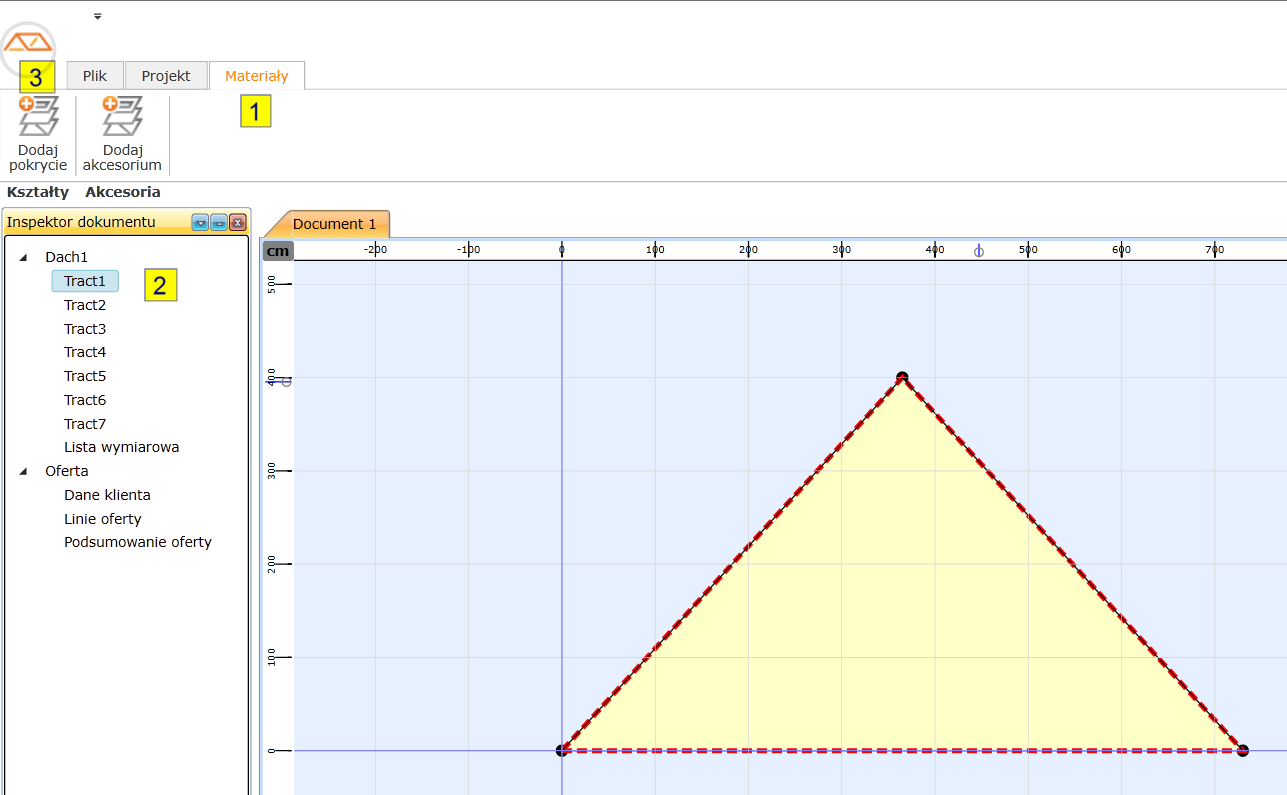Click the orange roof application logo
Viewport: 1287px width, 795px height.
tap(28, 43)
